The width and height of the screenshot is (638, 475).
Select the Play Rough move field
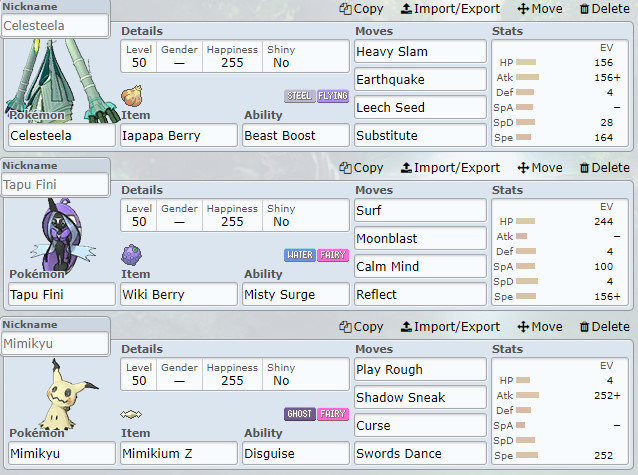click(420, 370)
